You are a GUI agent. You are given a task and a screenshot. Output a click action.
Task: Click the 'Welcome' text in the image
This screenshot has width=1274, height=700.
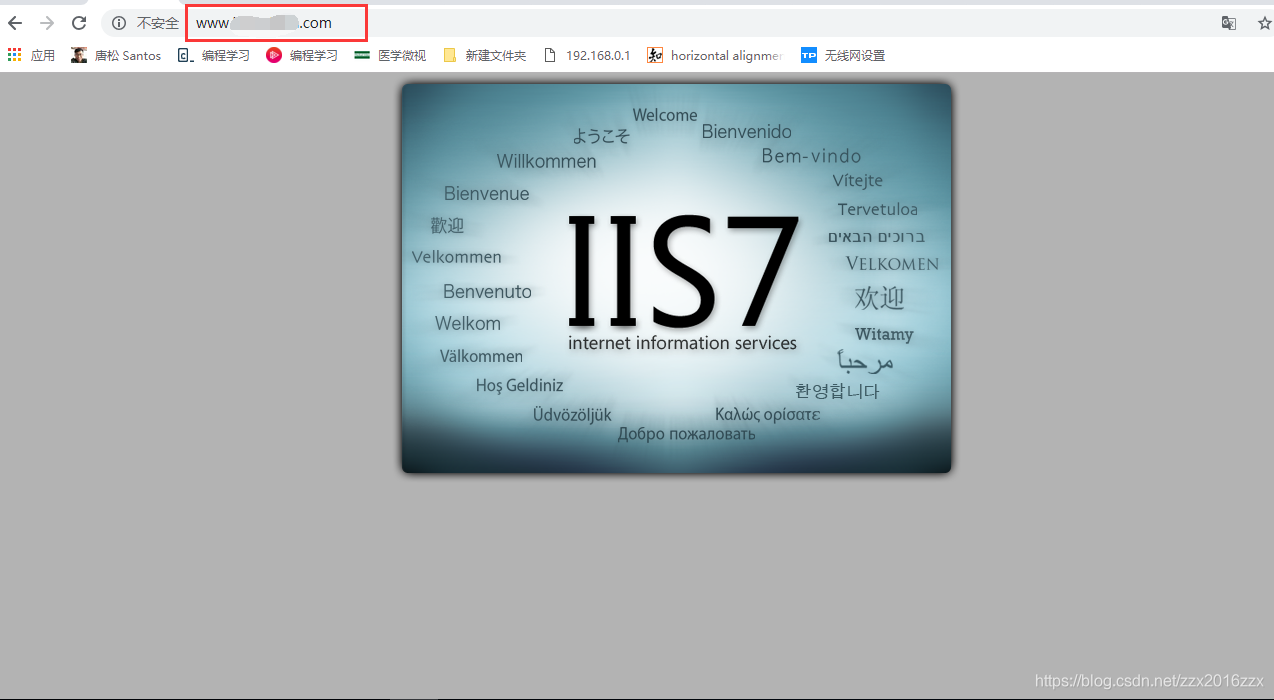coord(665,115)
